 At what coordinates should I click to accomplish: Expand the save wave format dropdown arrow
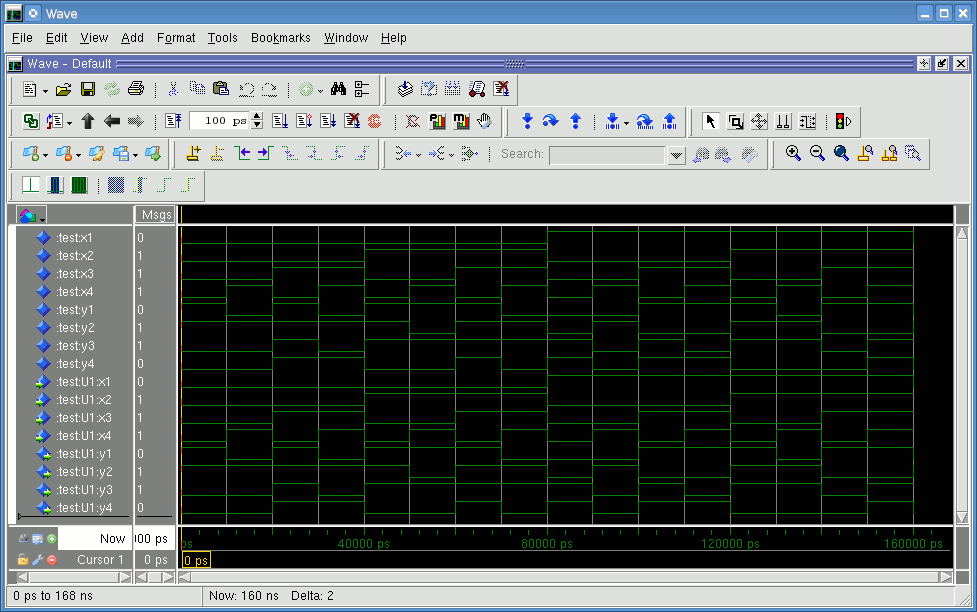(135, 155)
